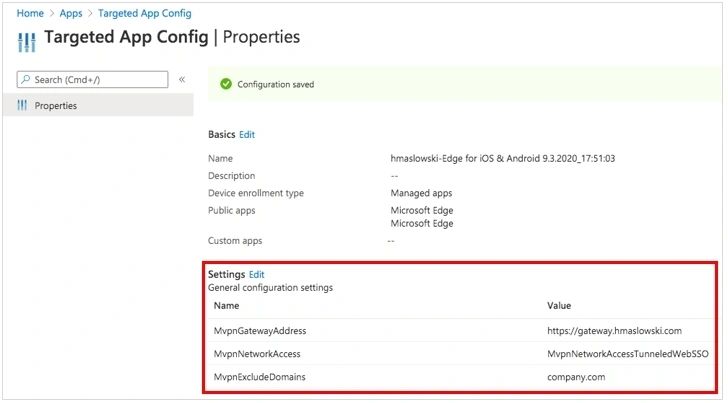728x403 pixels.
Task: Click the Custom apps label
Action: [235, 240]
